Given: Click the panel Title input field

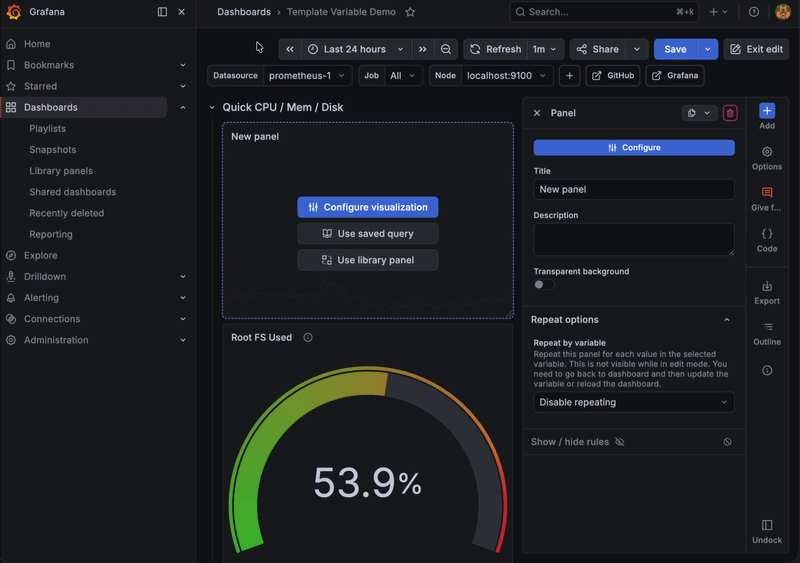Looking at the screenshot, I should click(x=633, y=189).
